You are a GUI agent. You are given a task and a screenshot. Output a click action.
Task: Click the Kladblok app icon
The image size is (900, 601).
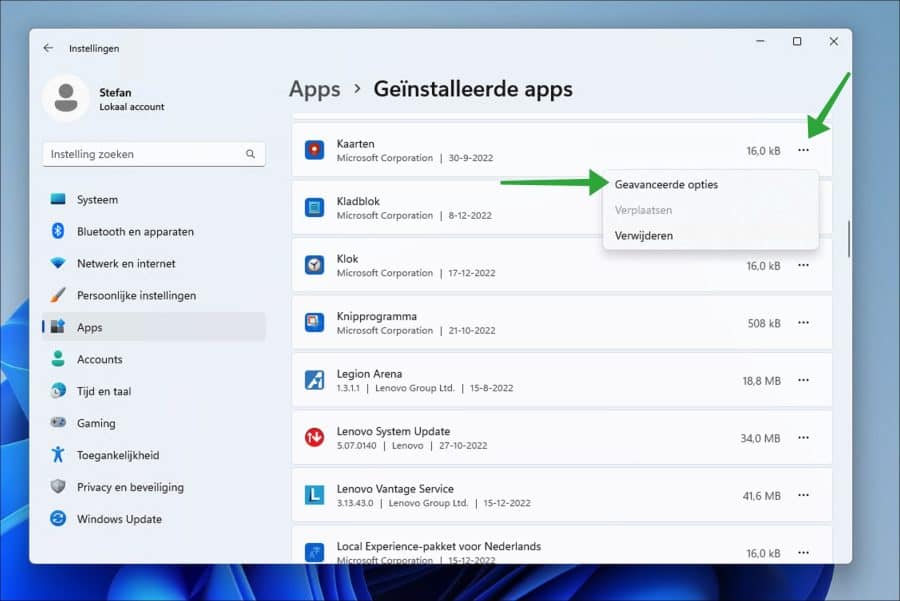[315, 208]
